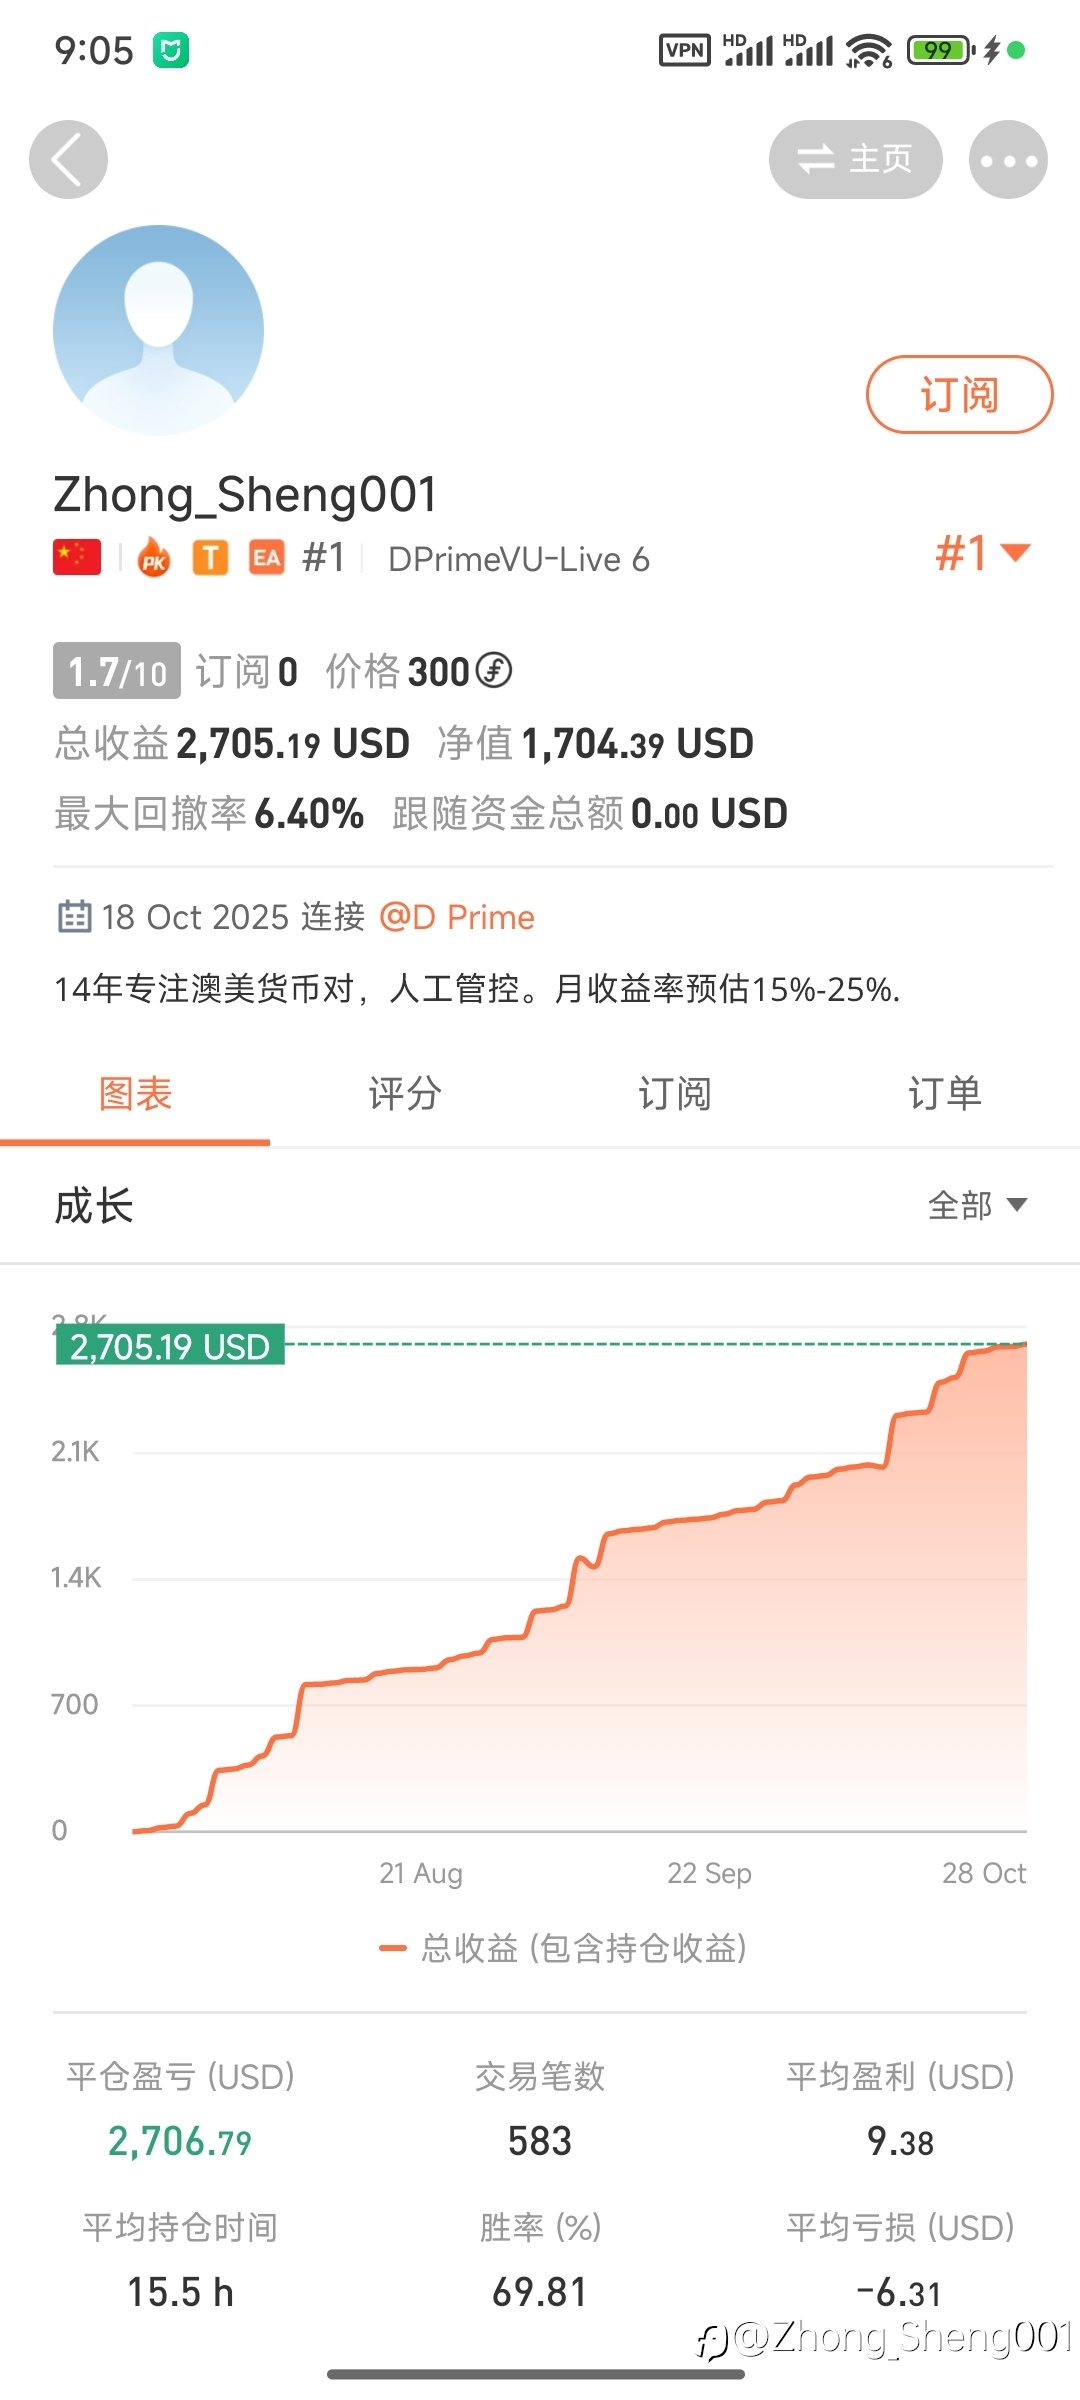
Task: Switch to the 订阅 subscriptions tab
Action: coord(675,1094)
